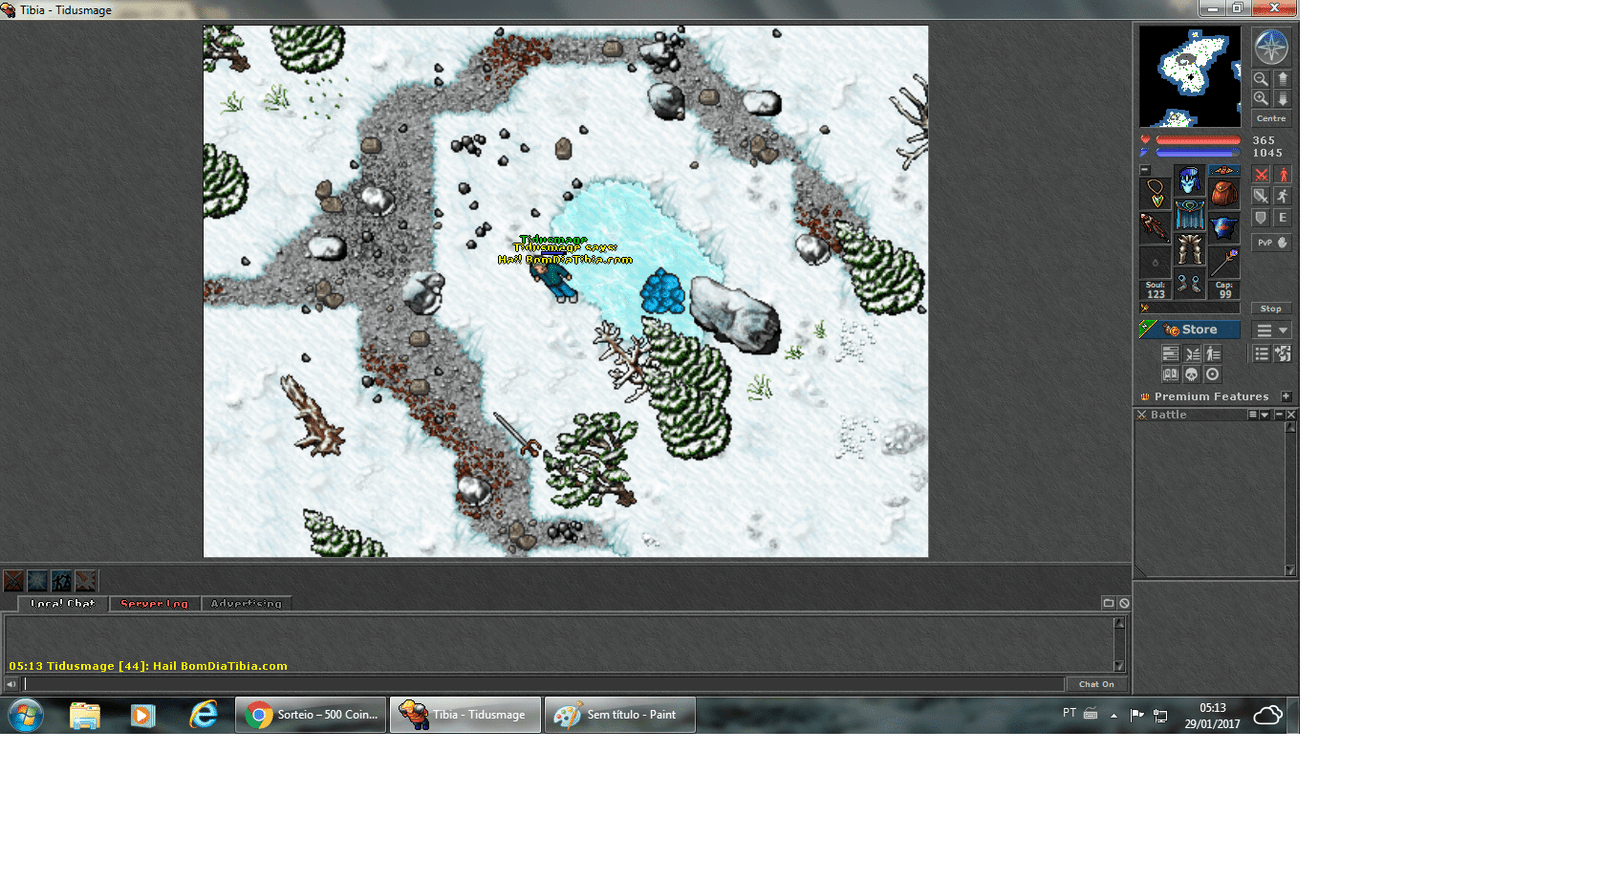This screenshot has height=877, width=1600.
Task: Click Battle panel scrollbar down arrow
Action: [1290, 571]
